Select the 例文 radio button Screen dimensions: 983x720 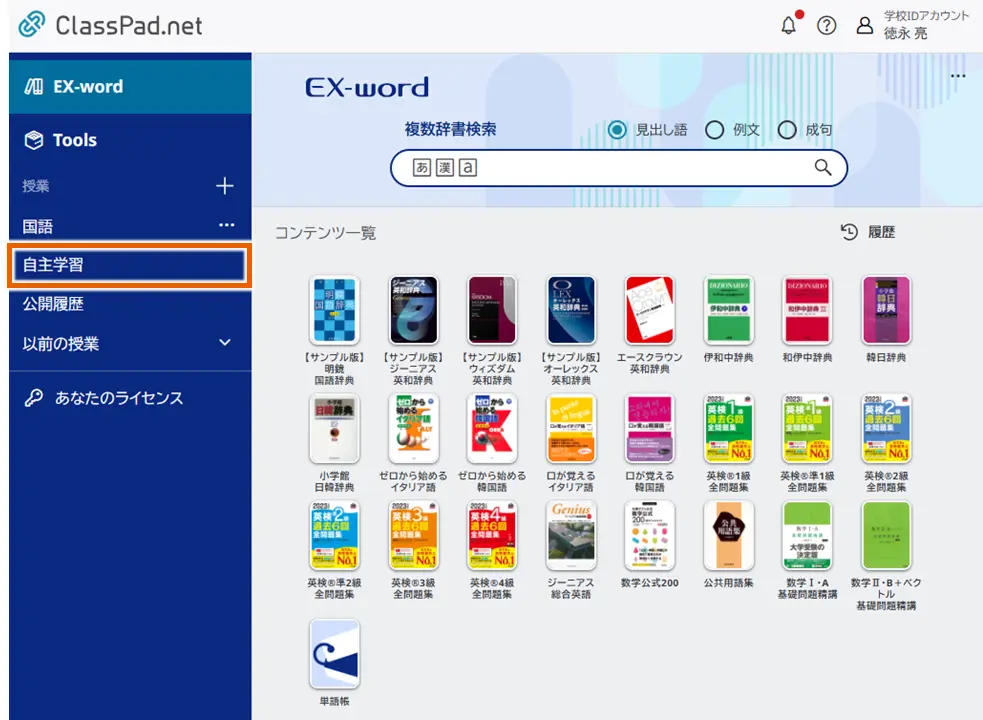pos(714,130)
